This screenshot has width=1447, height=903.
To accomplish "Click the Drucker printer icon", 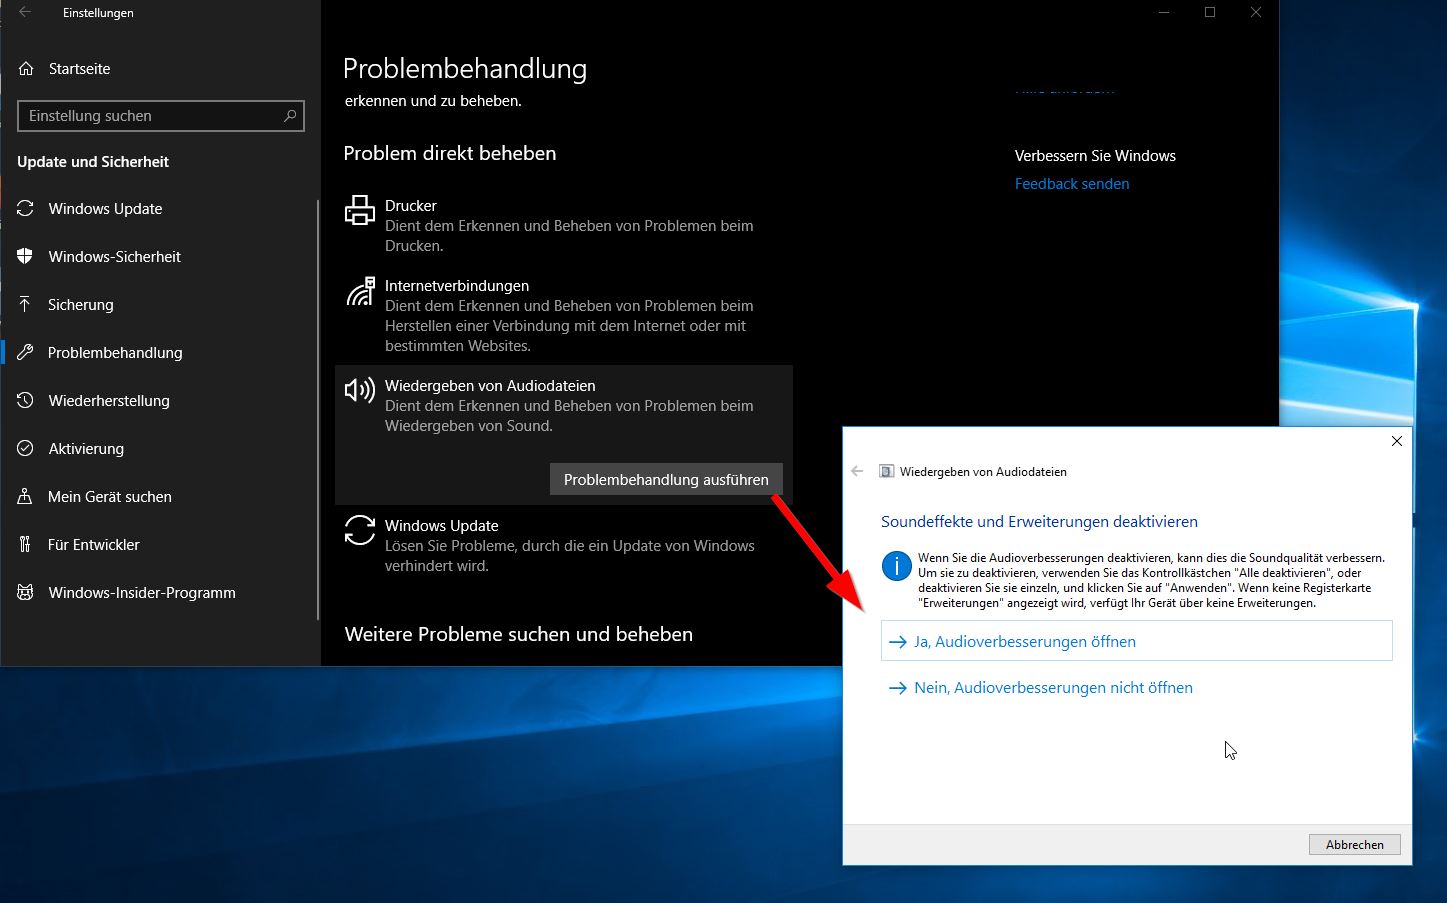I will [360, 210].
